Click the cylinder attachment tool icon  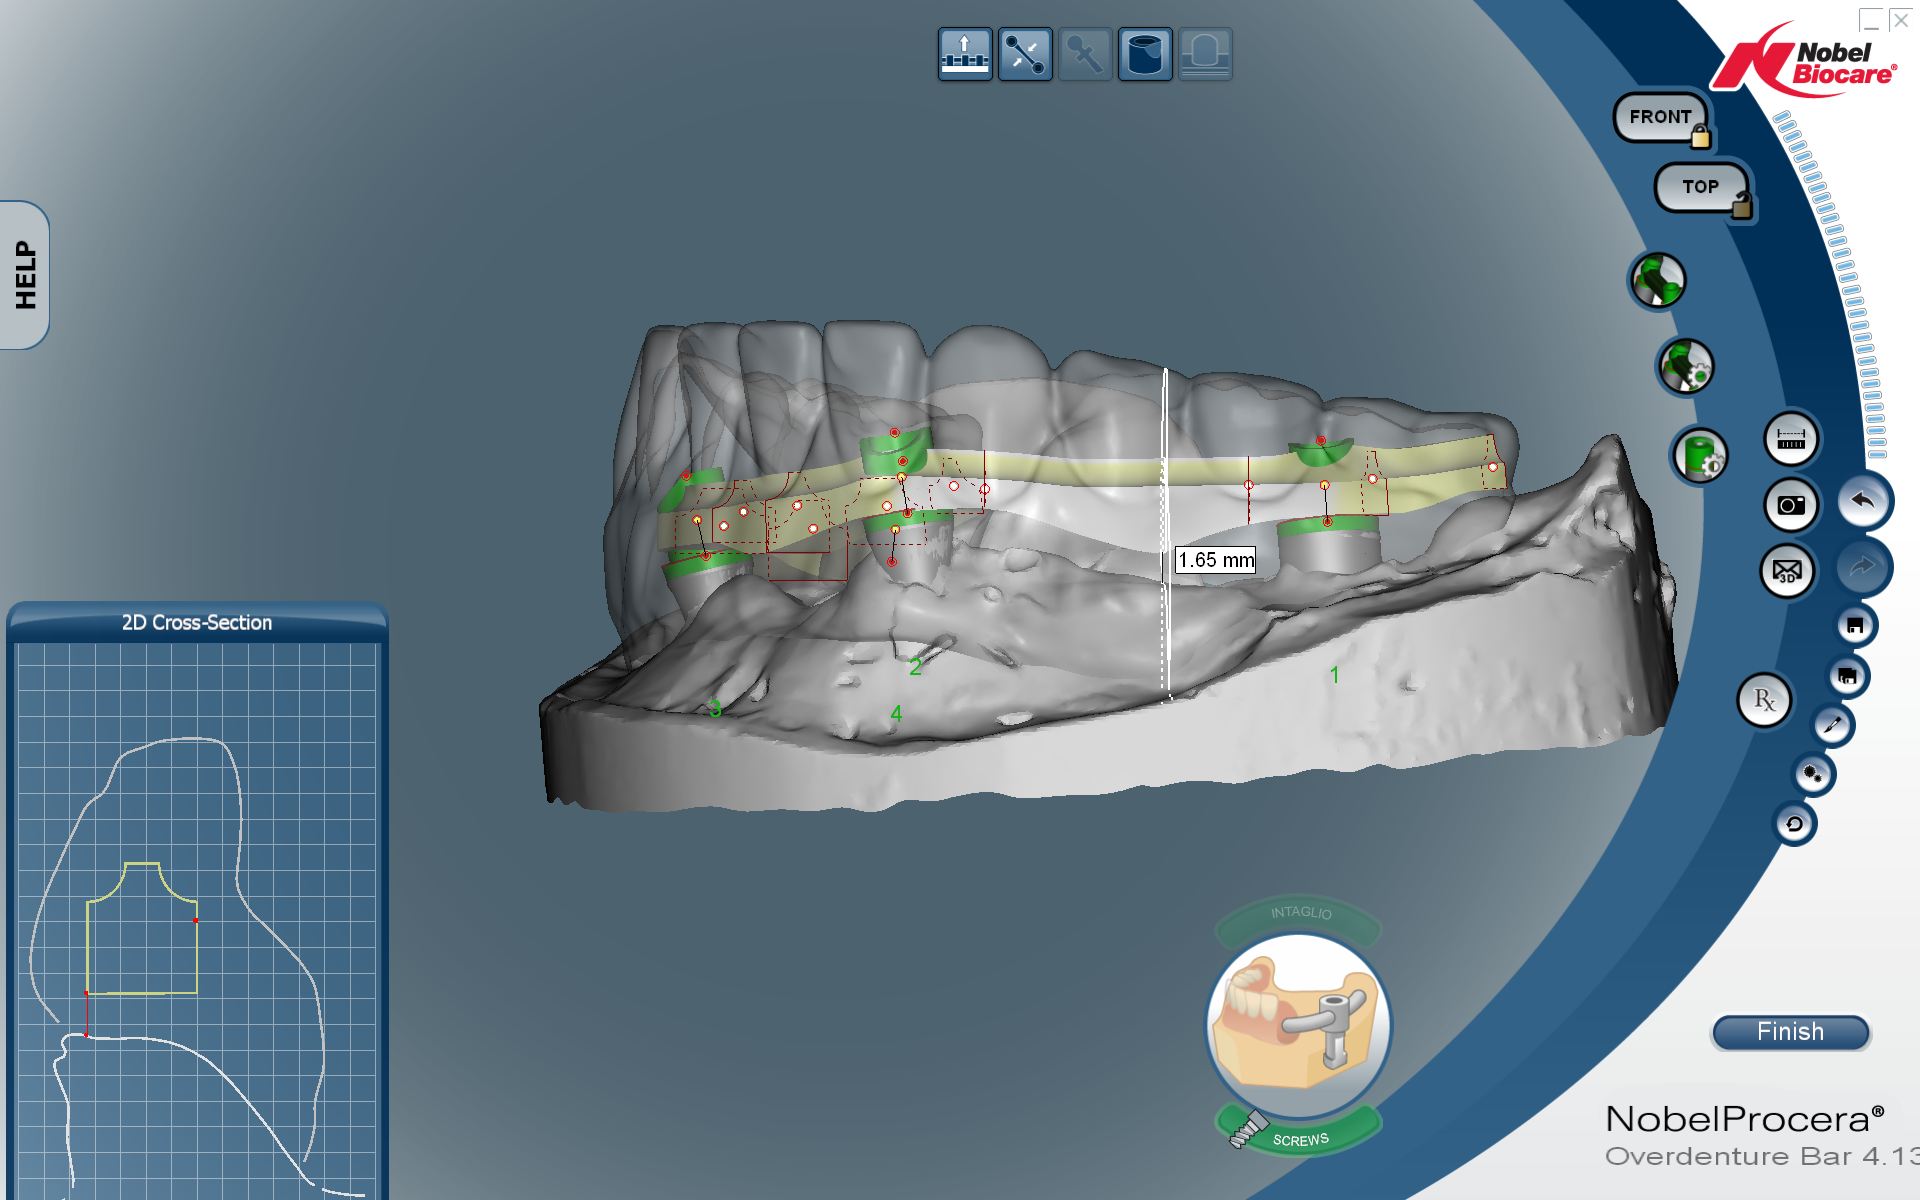click(1145, 54)
